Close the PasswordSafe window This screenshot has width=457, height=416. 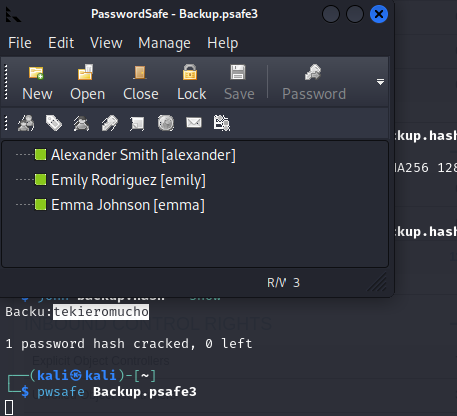(x=379, y=14)
